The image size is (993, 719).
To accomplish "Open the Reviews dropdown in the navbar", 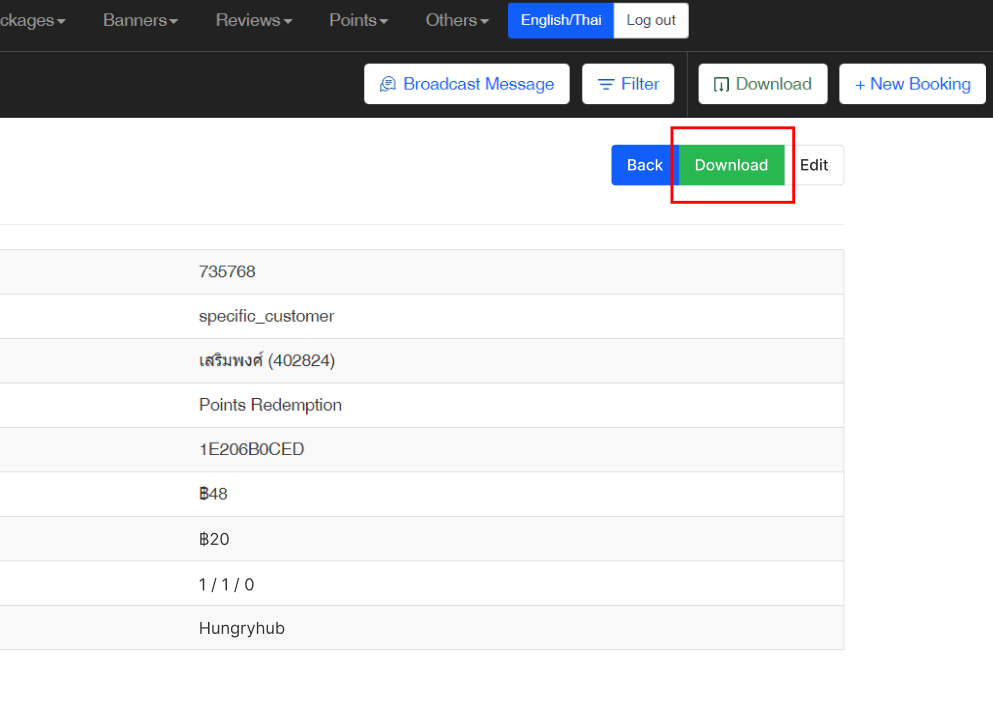I will [254, 20].
